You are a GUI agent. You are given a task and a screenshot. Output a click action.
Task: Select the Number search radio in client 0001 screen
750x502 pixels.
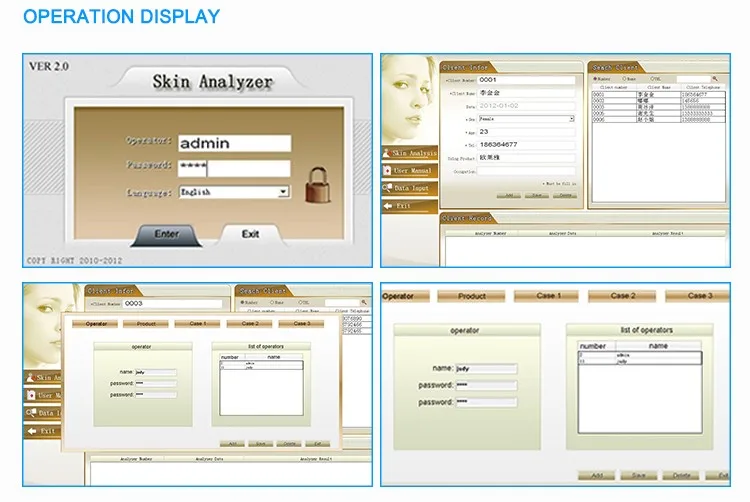pos(596,79)
